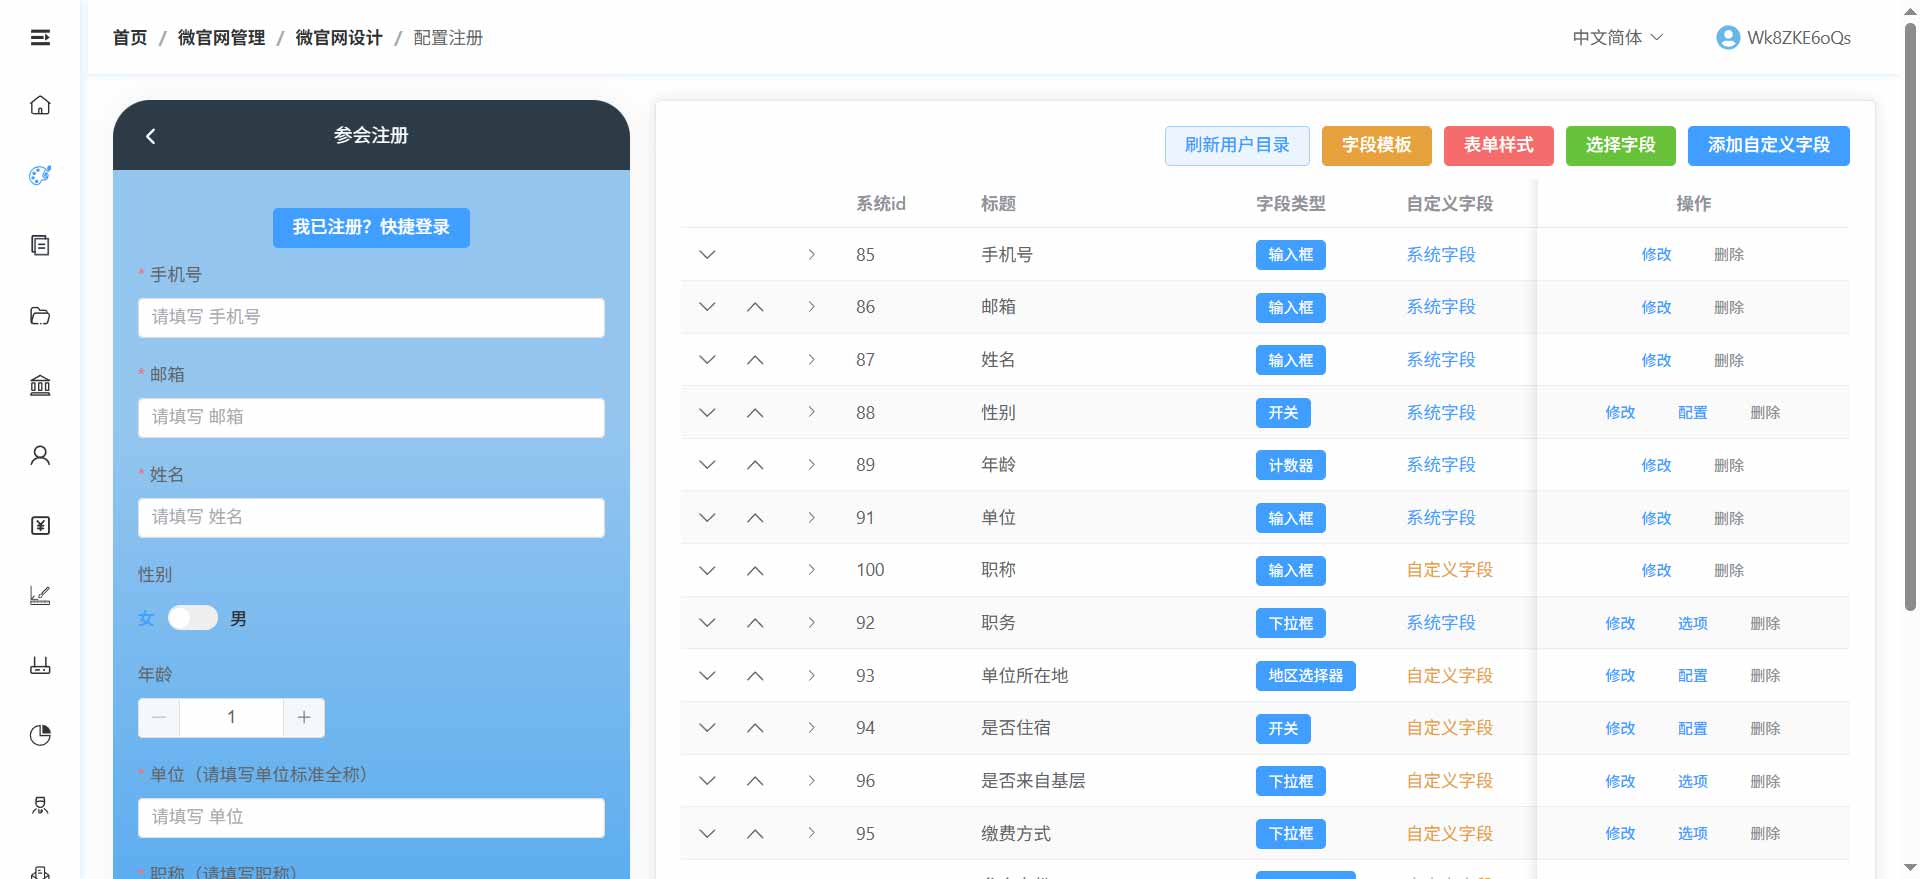1920x879 pixels.
Task: Open the document list icon in sidebar
Action: click(40, 245)
